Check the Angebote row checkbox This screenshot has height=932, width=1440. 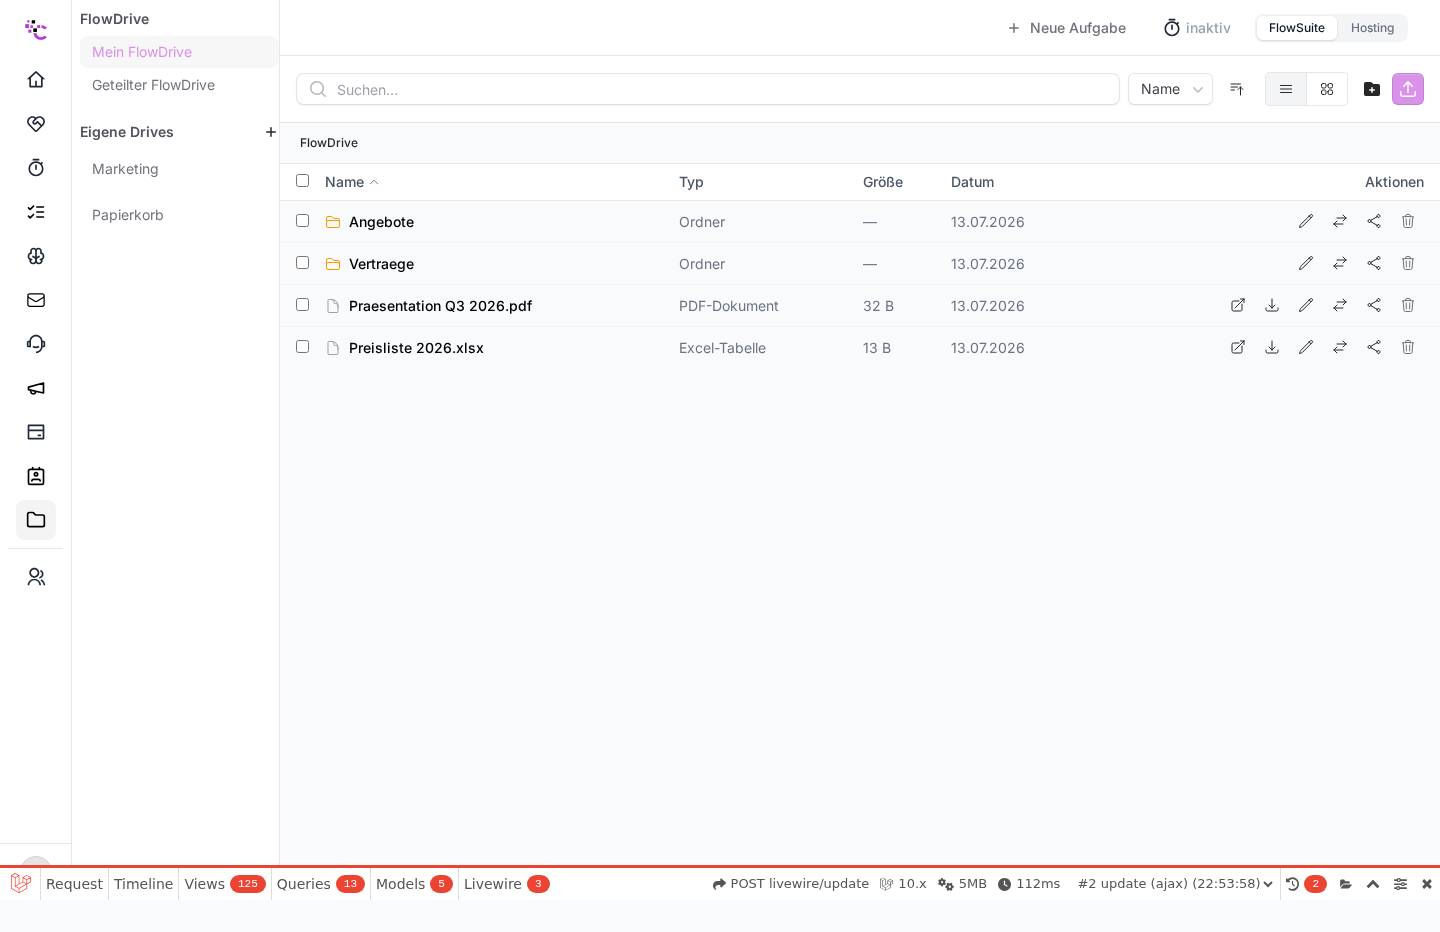click(302, 221)
